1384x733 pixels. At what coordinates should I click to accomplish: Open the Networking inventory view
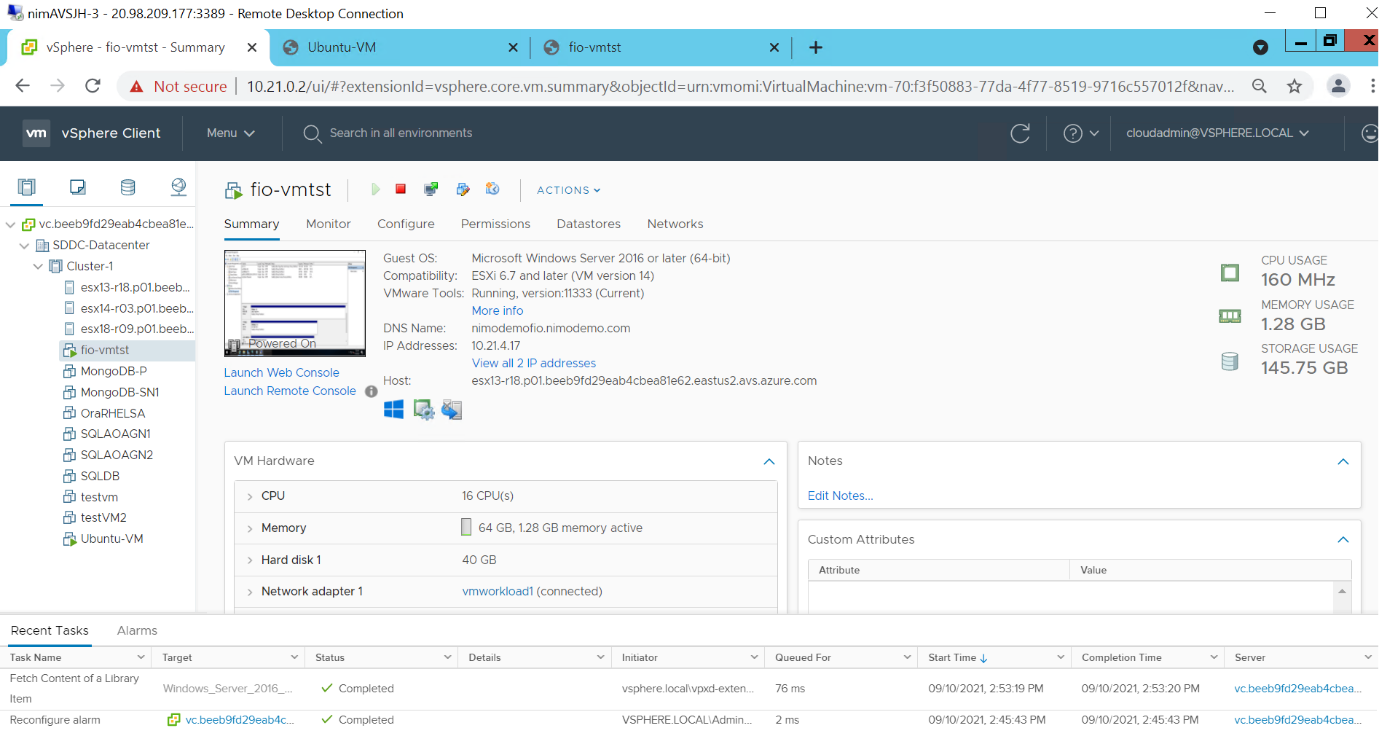[178, 187]
